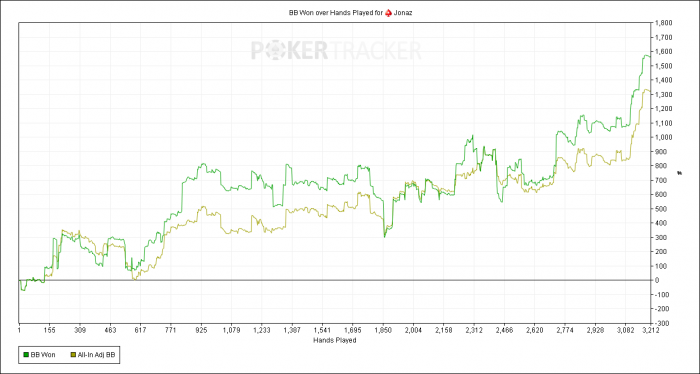Click the y-axis value 500
The width and height of the screenshot is (700, 374).
[x=660, y=209]
